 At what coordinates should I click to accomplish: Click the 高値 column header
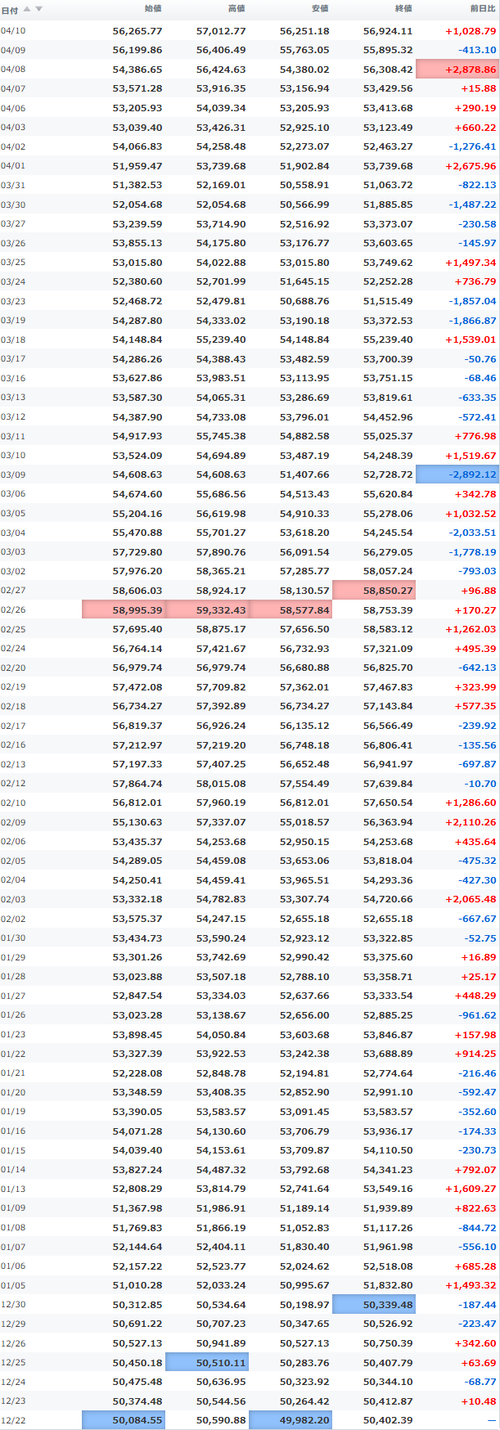coord(236,9)
